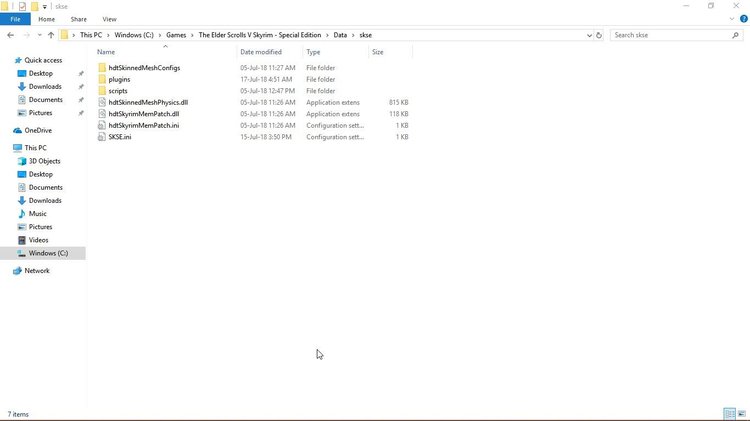Navigate to This PC in breadcrumb

91,35
